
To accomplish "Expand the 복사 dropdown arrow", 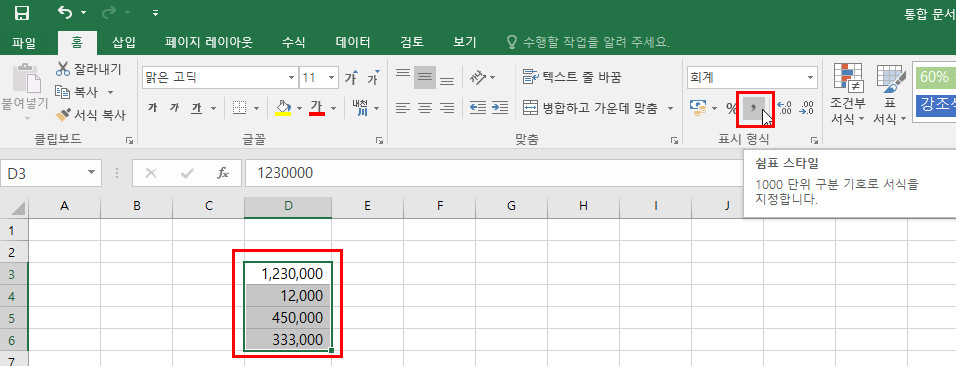I will pos(110,92).
